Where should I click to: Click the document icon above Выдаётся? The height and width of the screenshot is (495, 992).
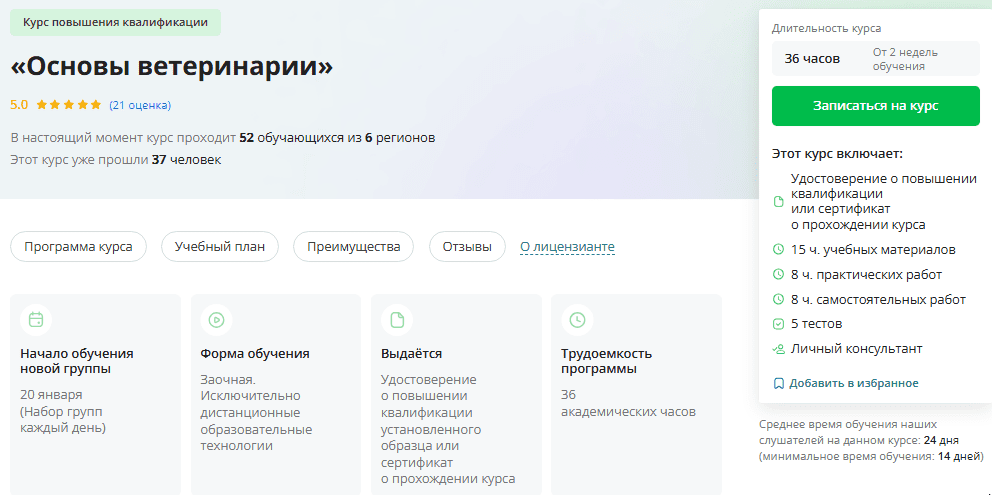tap(397, 320)
